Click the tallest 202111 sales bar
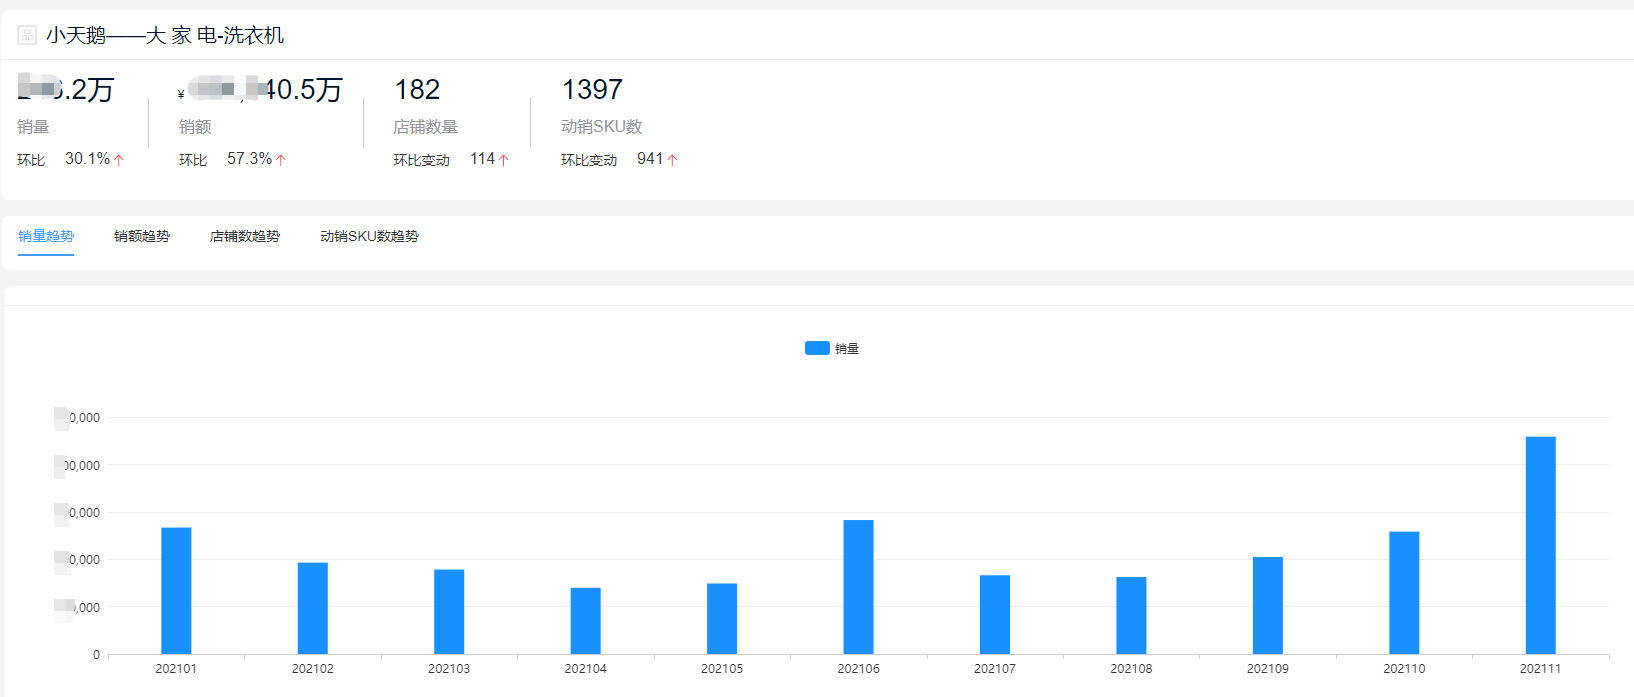The width and height of the screenshot is (1634, 697). tap(1540, 546)
